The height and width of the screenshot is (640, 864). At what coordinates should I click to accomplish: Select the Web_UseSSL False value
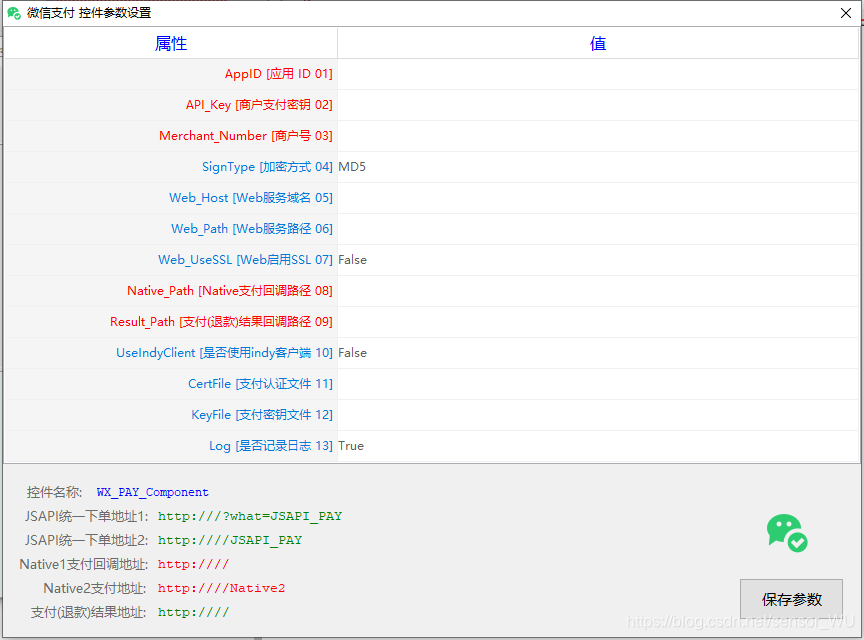598,260
